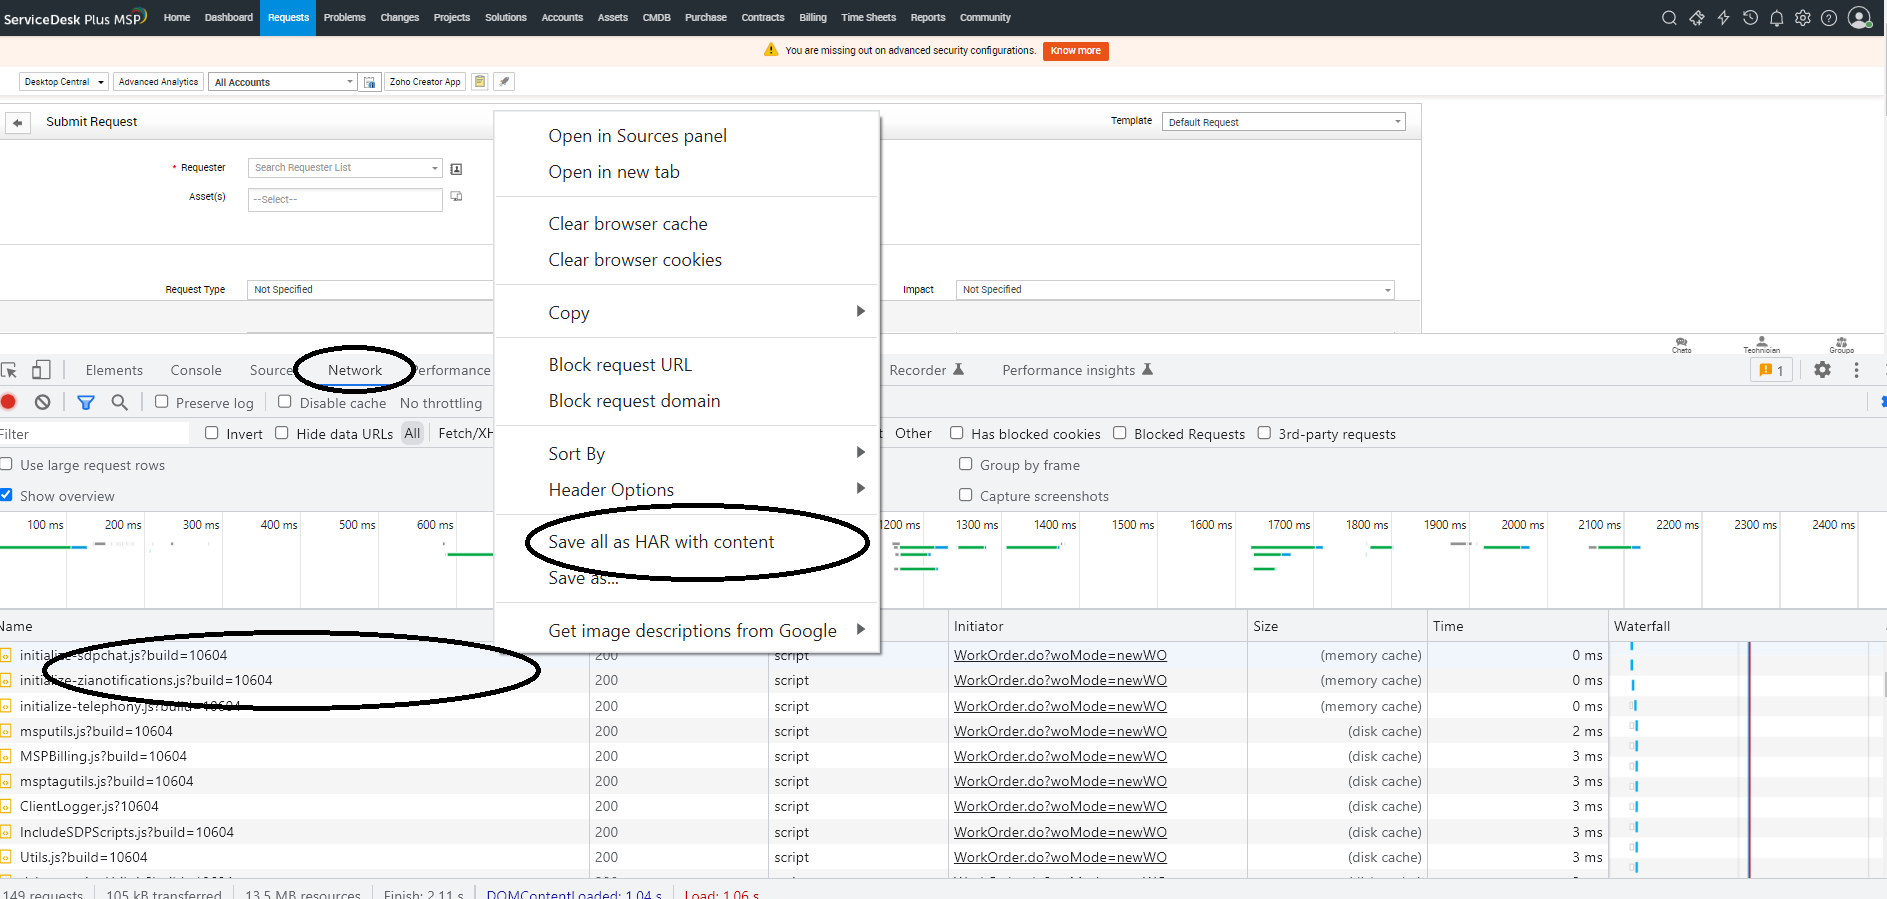Image resolution: width=1887 pixels, height=899 pixels.
Task: Check Has blocked cookies checkbox
Action: [x=957, y=433]
